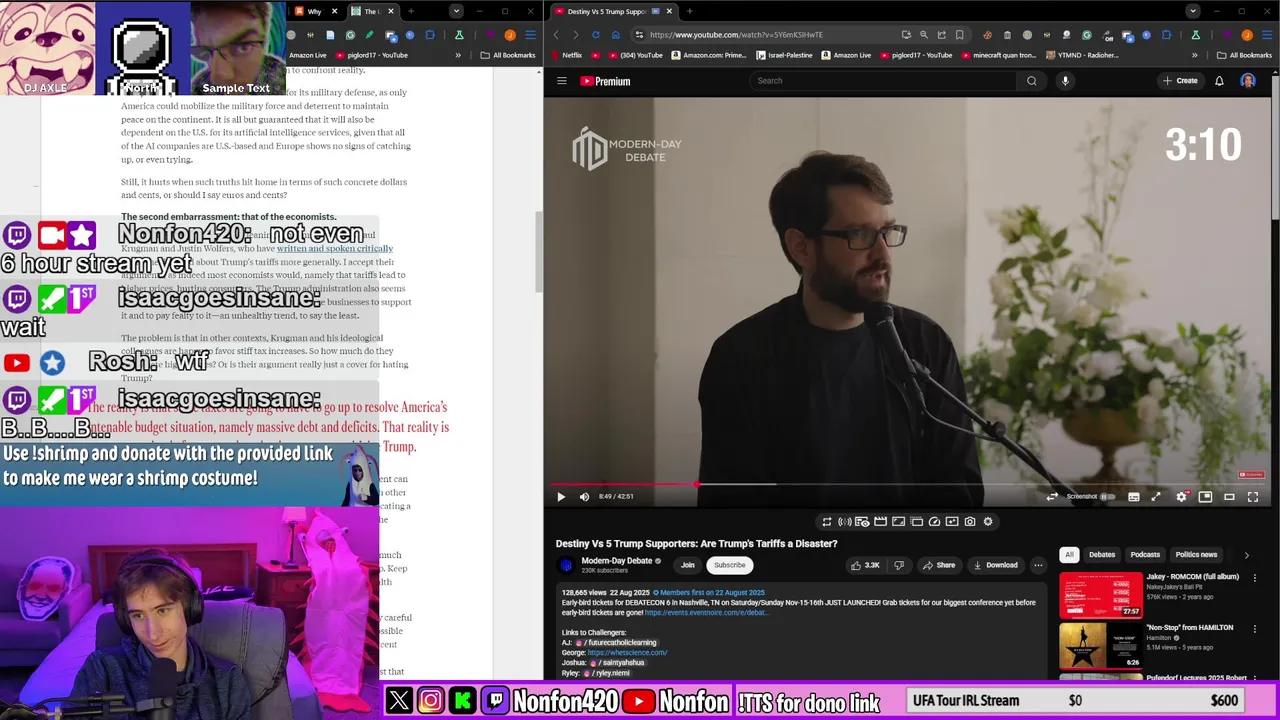Like the video with 3.3K likes

point(865,565)
